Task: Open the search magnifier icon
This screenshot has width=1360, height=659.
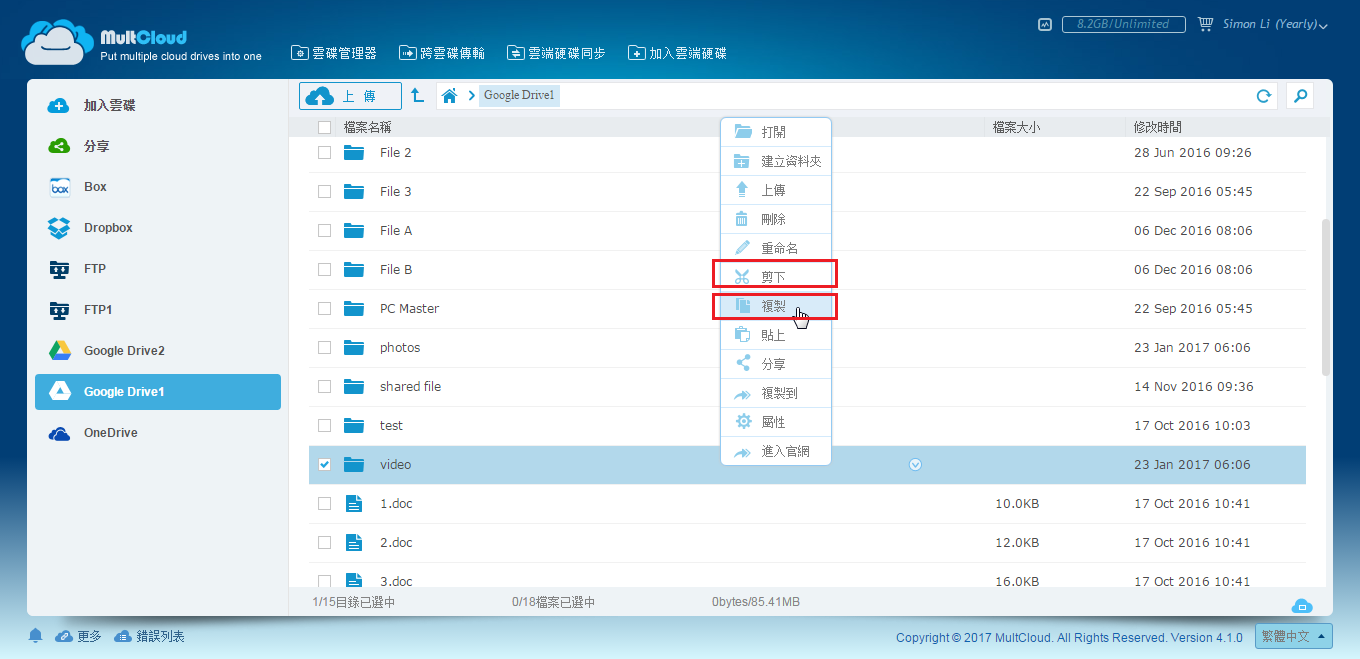Action: pos(1300,96)
